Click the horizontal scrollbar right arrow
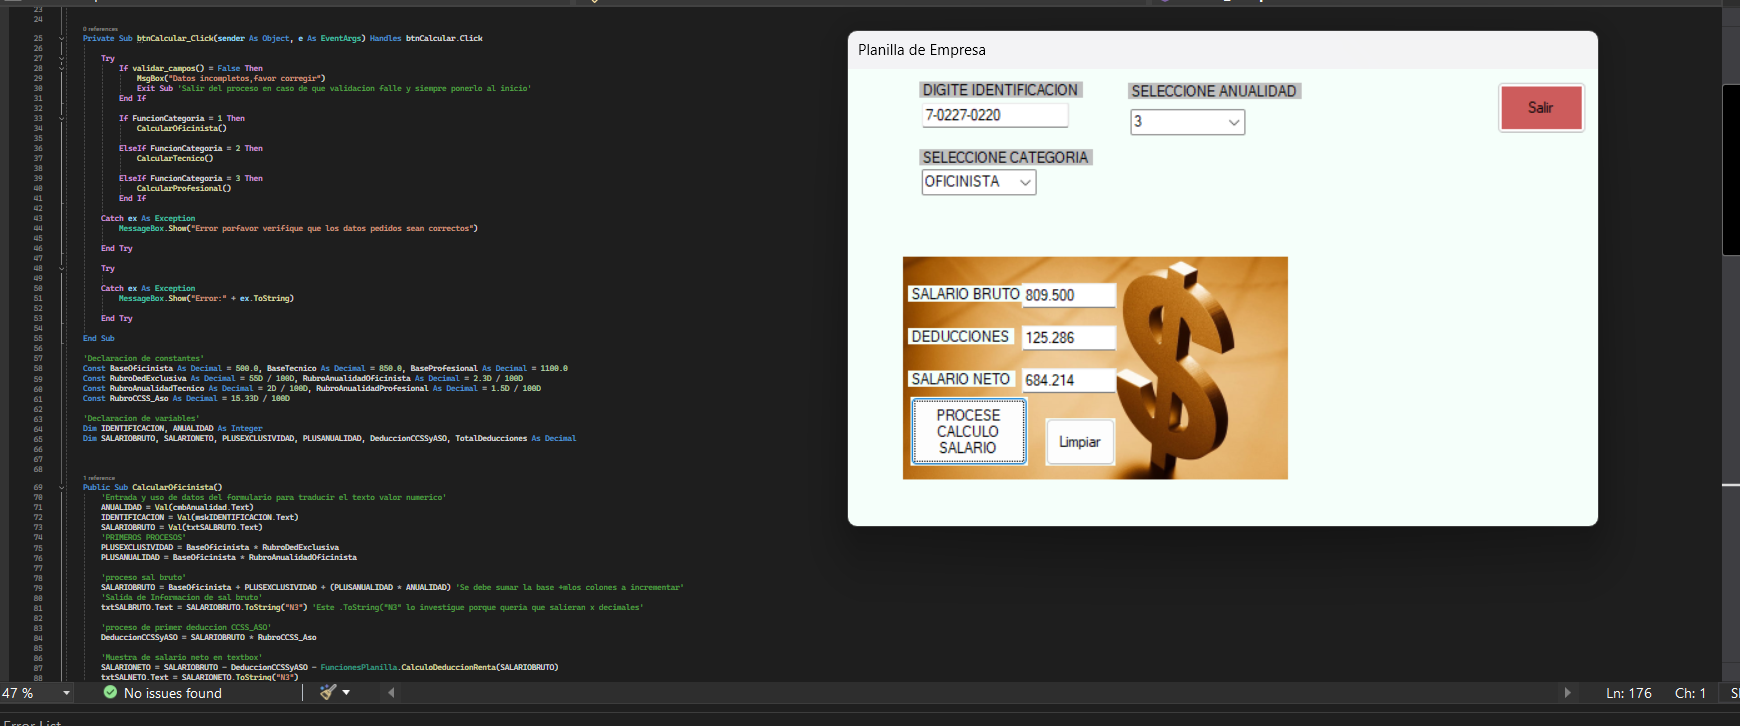1740x726 pixels. 1567,693
